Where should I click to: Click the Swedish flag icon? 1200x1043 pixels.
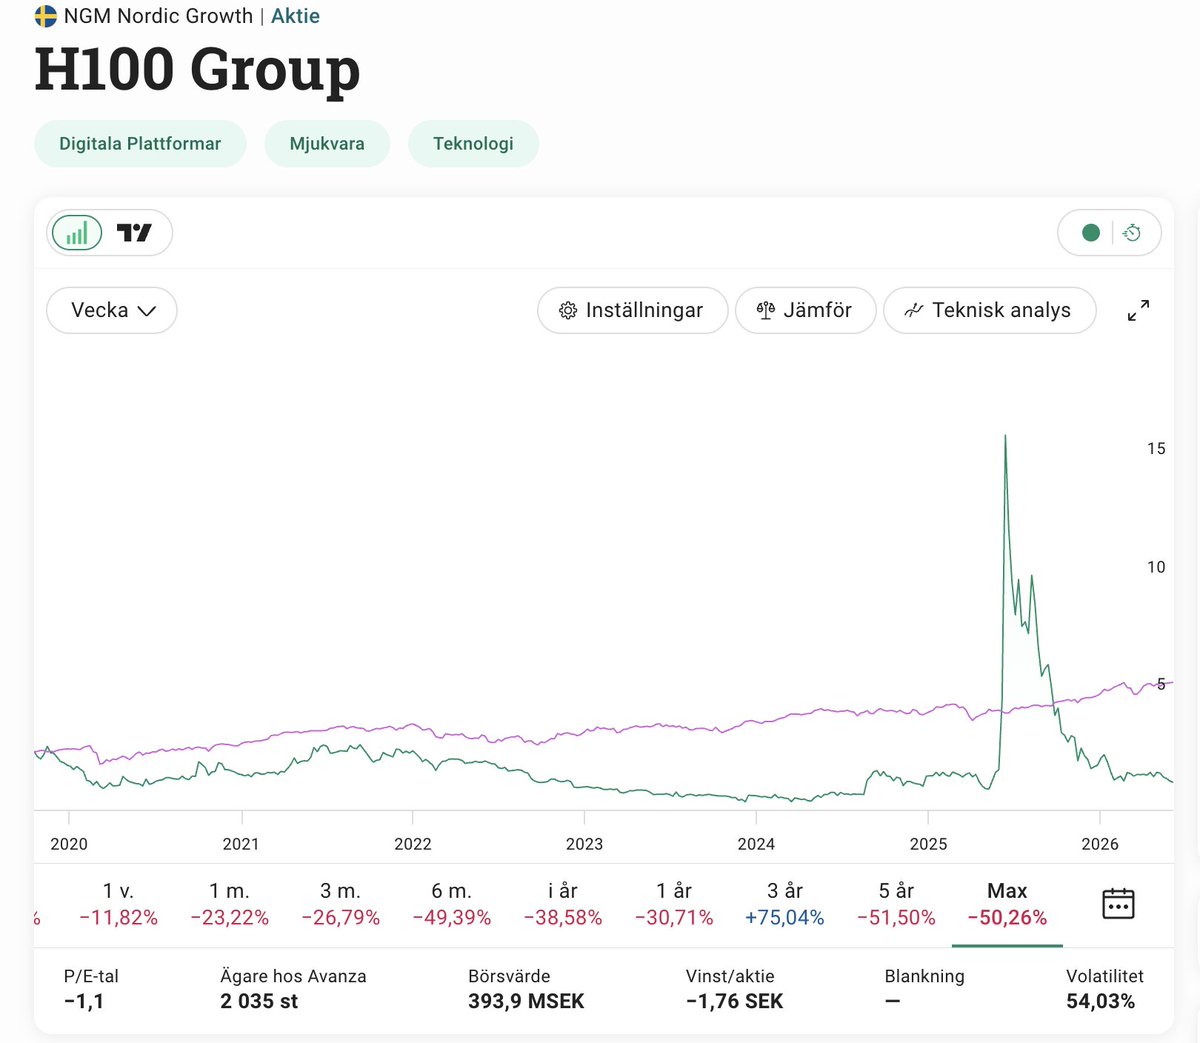(x=46, y=16)
